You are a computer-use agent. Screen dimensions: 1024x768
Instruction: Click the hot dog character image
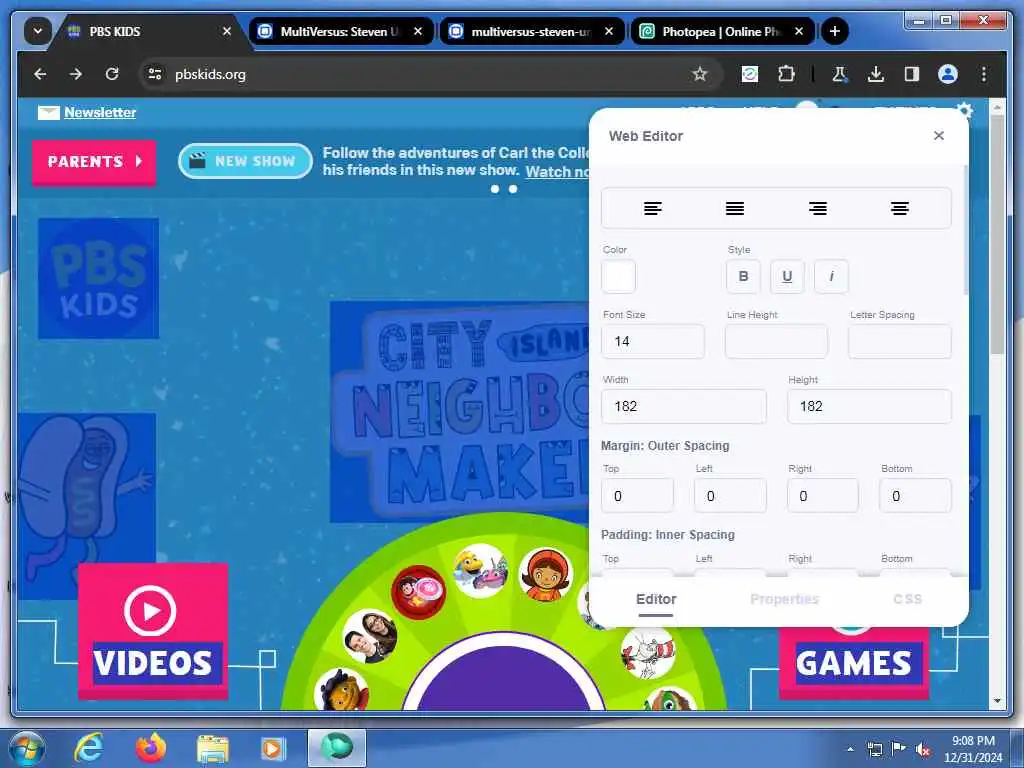point(87,506)
